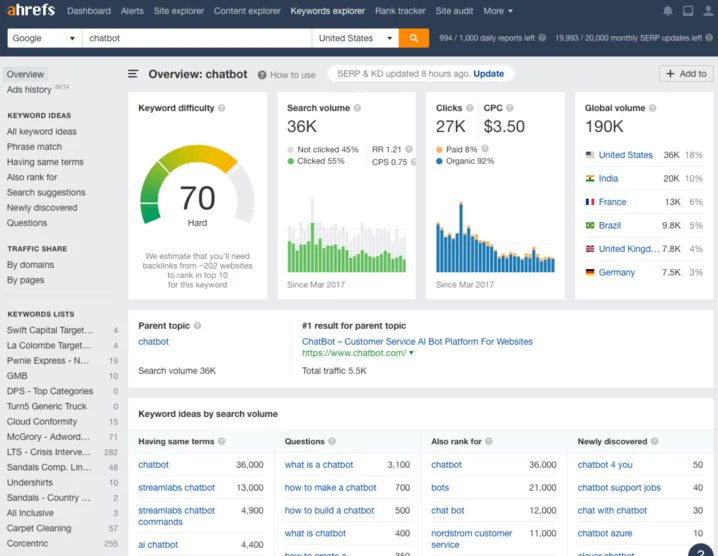The image size is (718, 556).
Task: Click help icon beside Newly discovered header
Action: pos(654,441)
